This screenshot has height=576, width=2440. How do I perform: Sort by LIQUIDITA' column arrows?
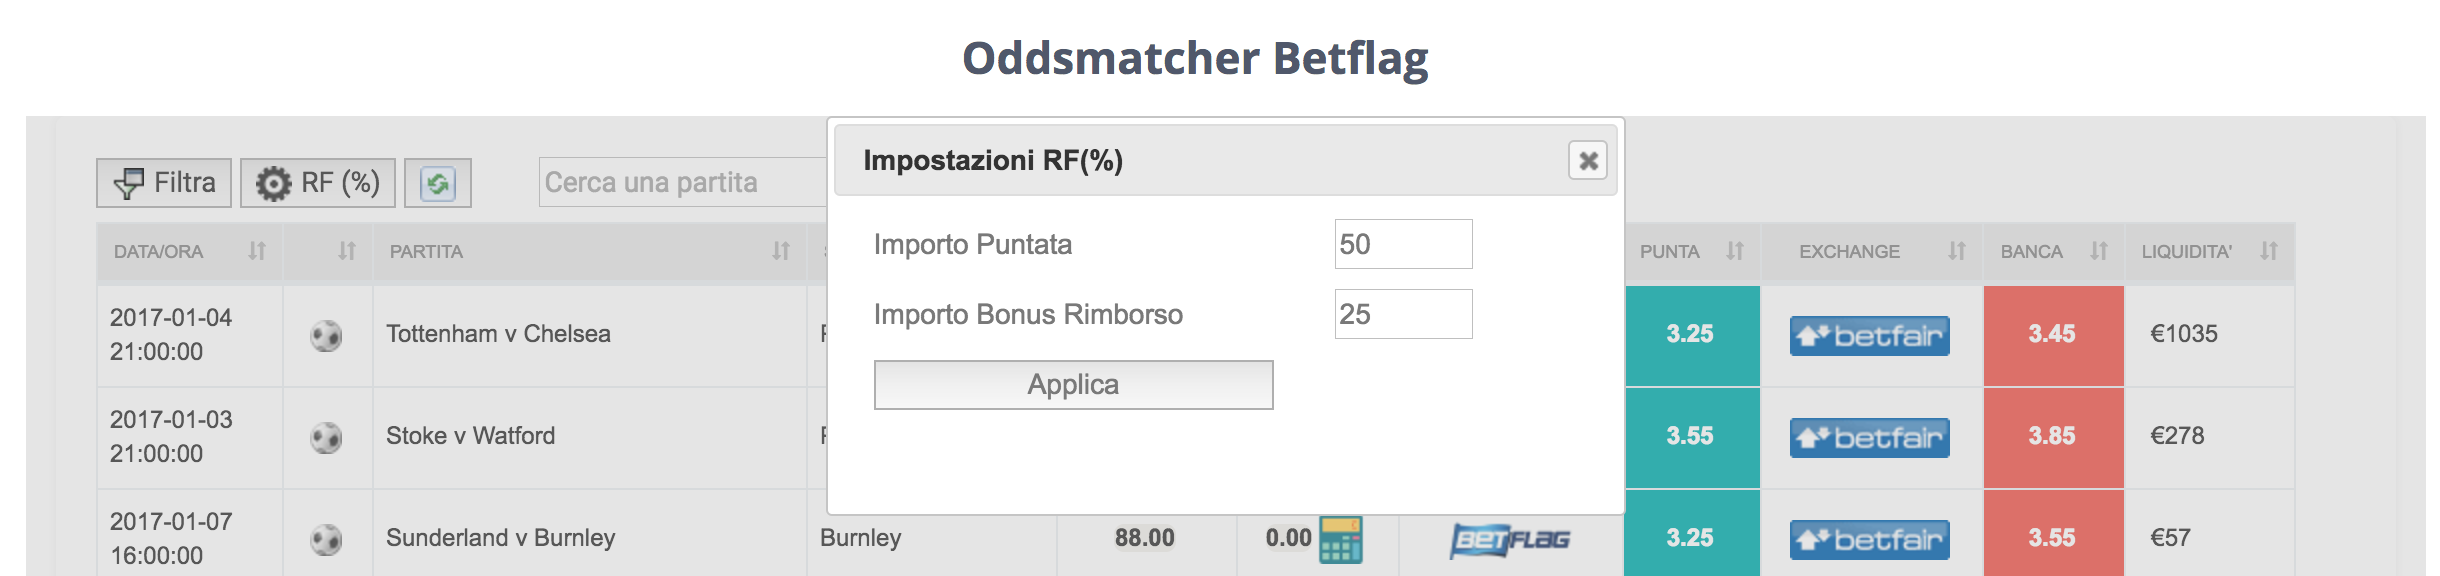[2269, 251]
